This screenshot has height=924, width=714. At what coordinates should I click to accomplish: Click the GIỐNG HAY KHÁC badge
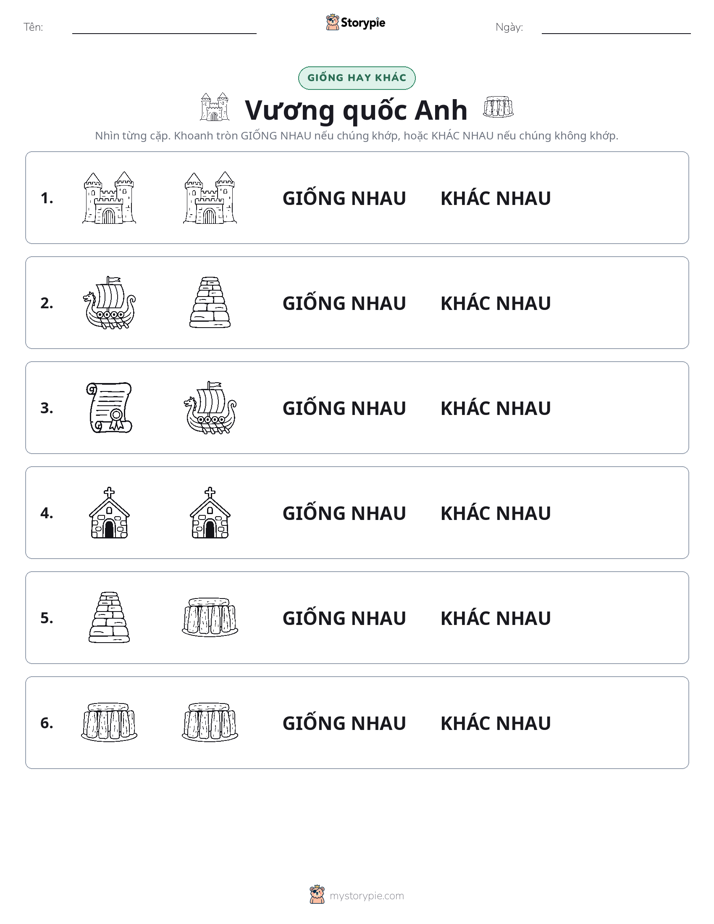click(x=357, y=78)
